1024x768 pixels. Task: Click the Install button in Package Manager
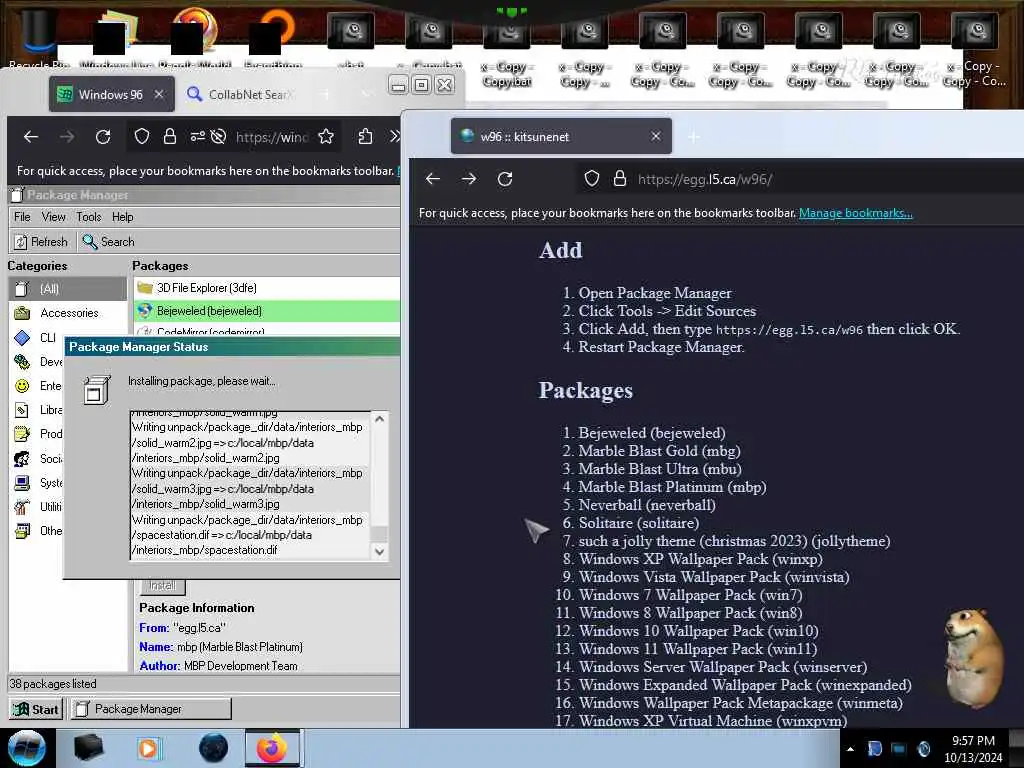tap(162, 586)
